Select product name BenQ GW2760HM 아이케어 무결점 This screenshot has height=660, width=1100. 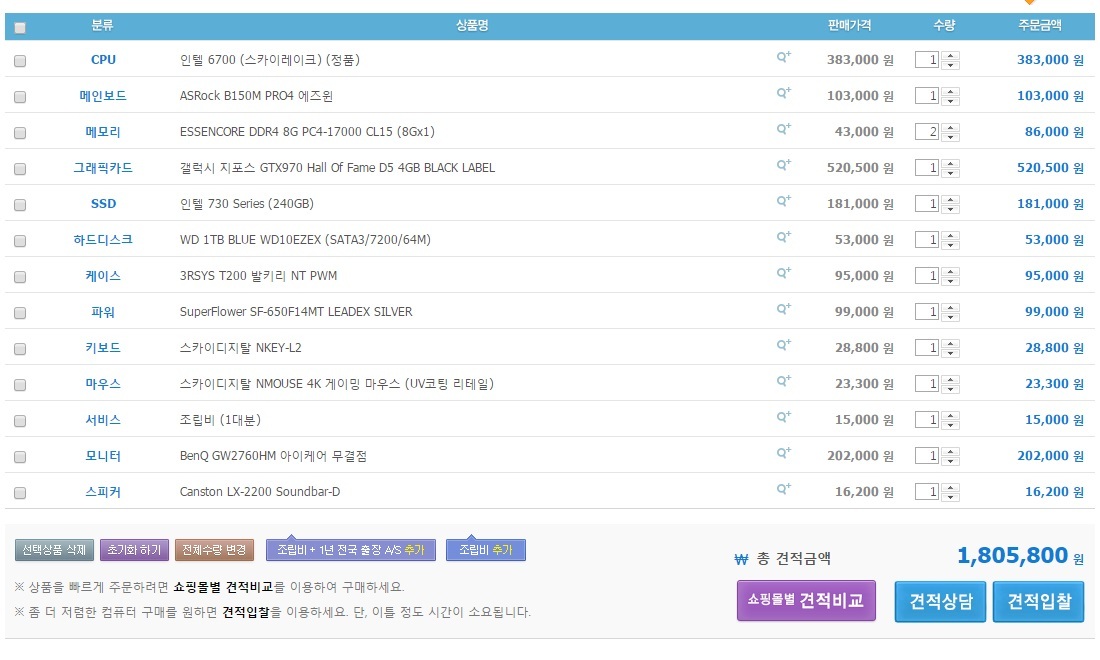click(273, 457)
